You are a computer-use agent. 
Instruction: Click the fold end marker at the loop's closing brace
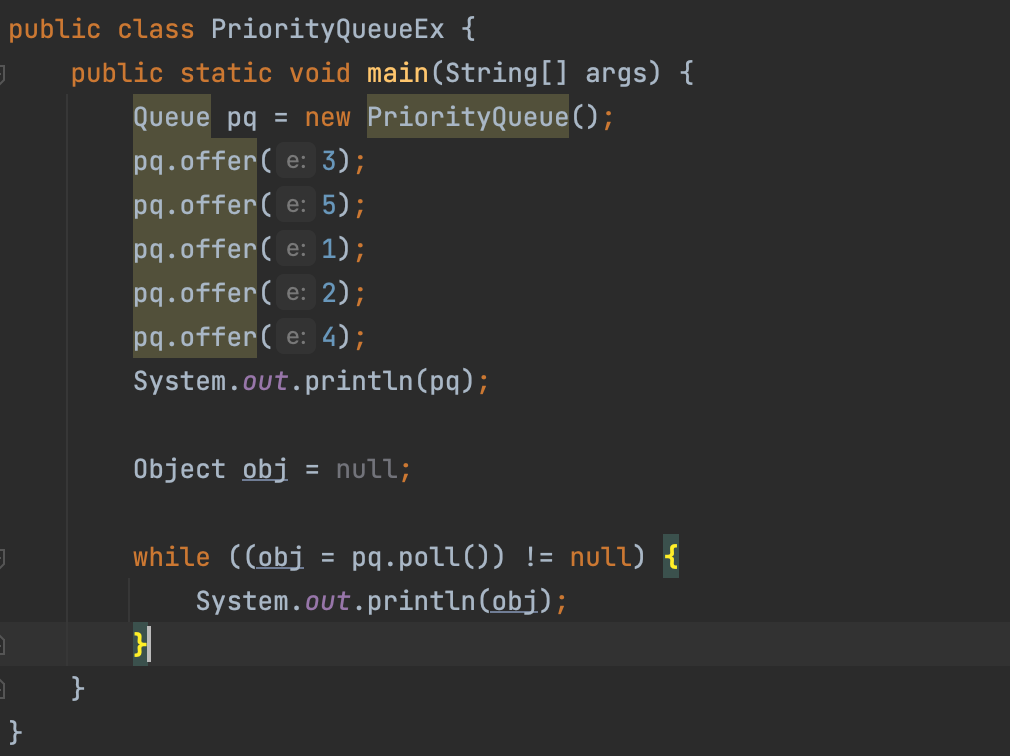(2, 645)
